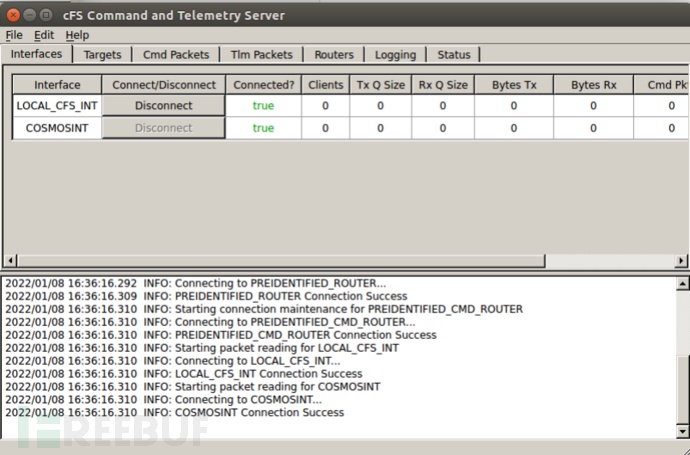Switch to the Routers tab
The height and width of the screenshot is (455, 690).
[334, 55]
